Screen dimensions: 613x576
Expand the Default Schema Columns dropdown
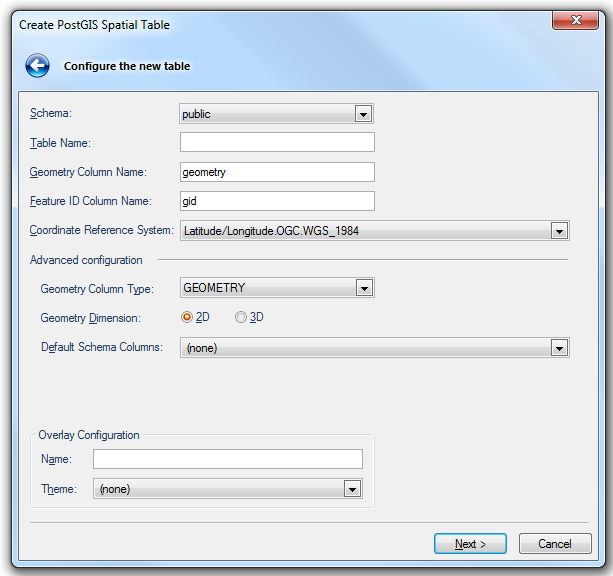coord(374,348)
